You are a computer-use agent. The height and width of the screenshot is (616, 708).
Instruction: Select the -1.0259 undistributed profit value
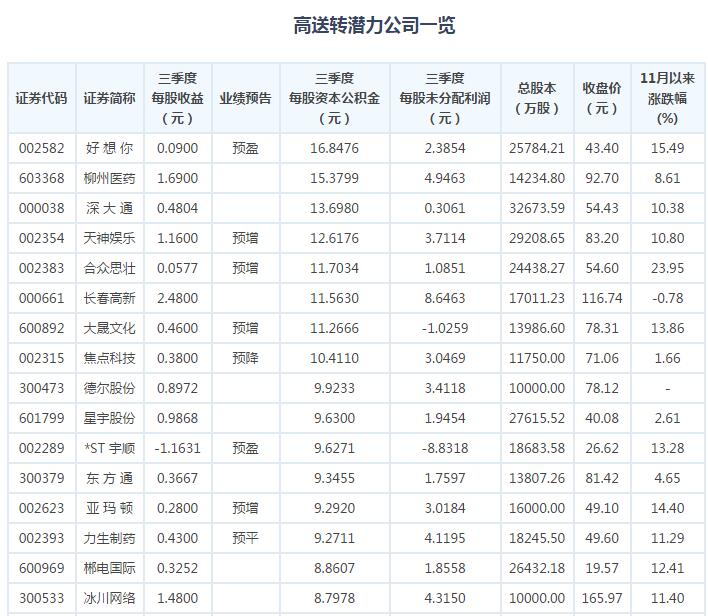click(x=445, y=328)
